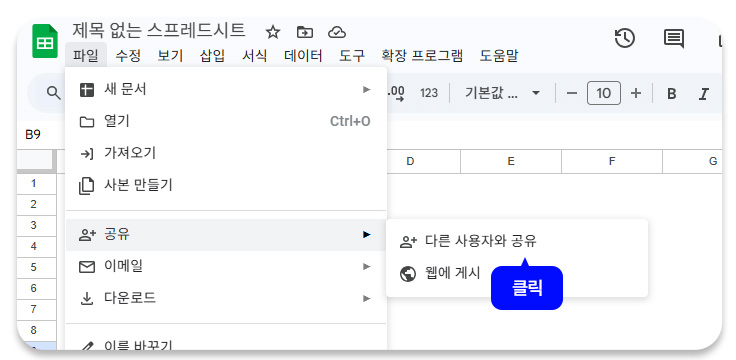Check the cloud document status icon
The image size is (736, 360).
tap(337, 32)
